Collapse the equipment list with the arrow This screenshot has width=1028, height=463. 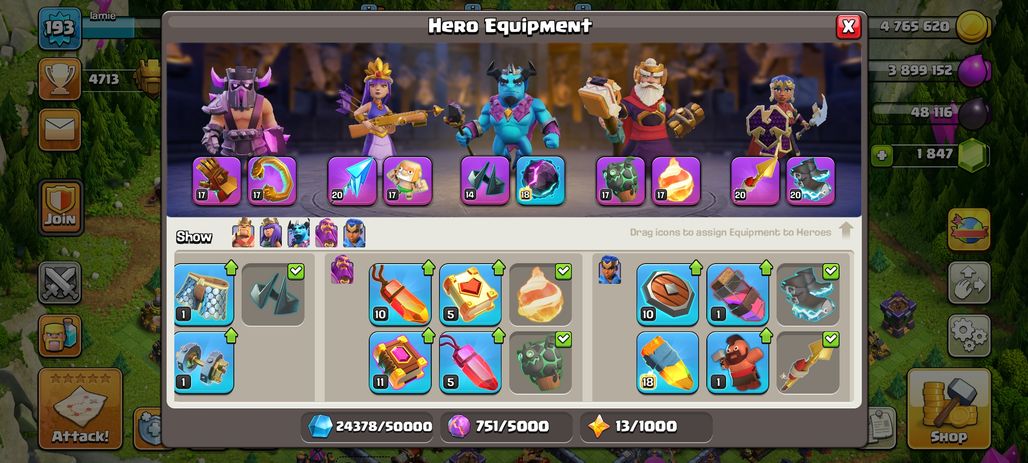click(x=846, y=231)
